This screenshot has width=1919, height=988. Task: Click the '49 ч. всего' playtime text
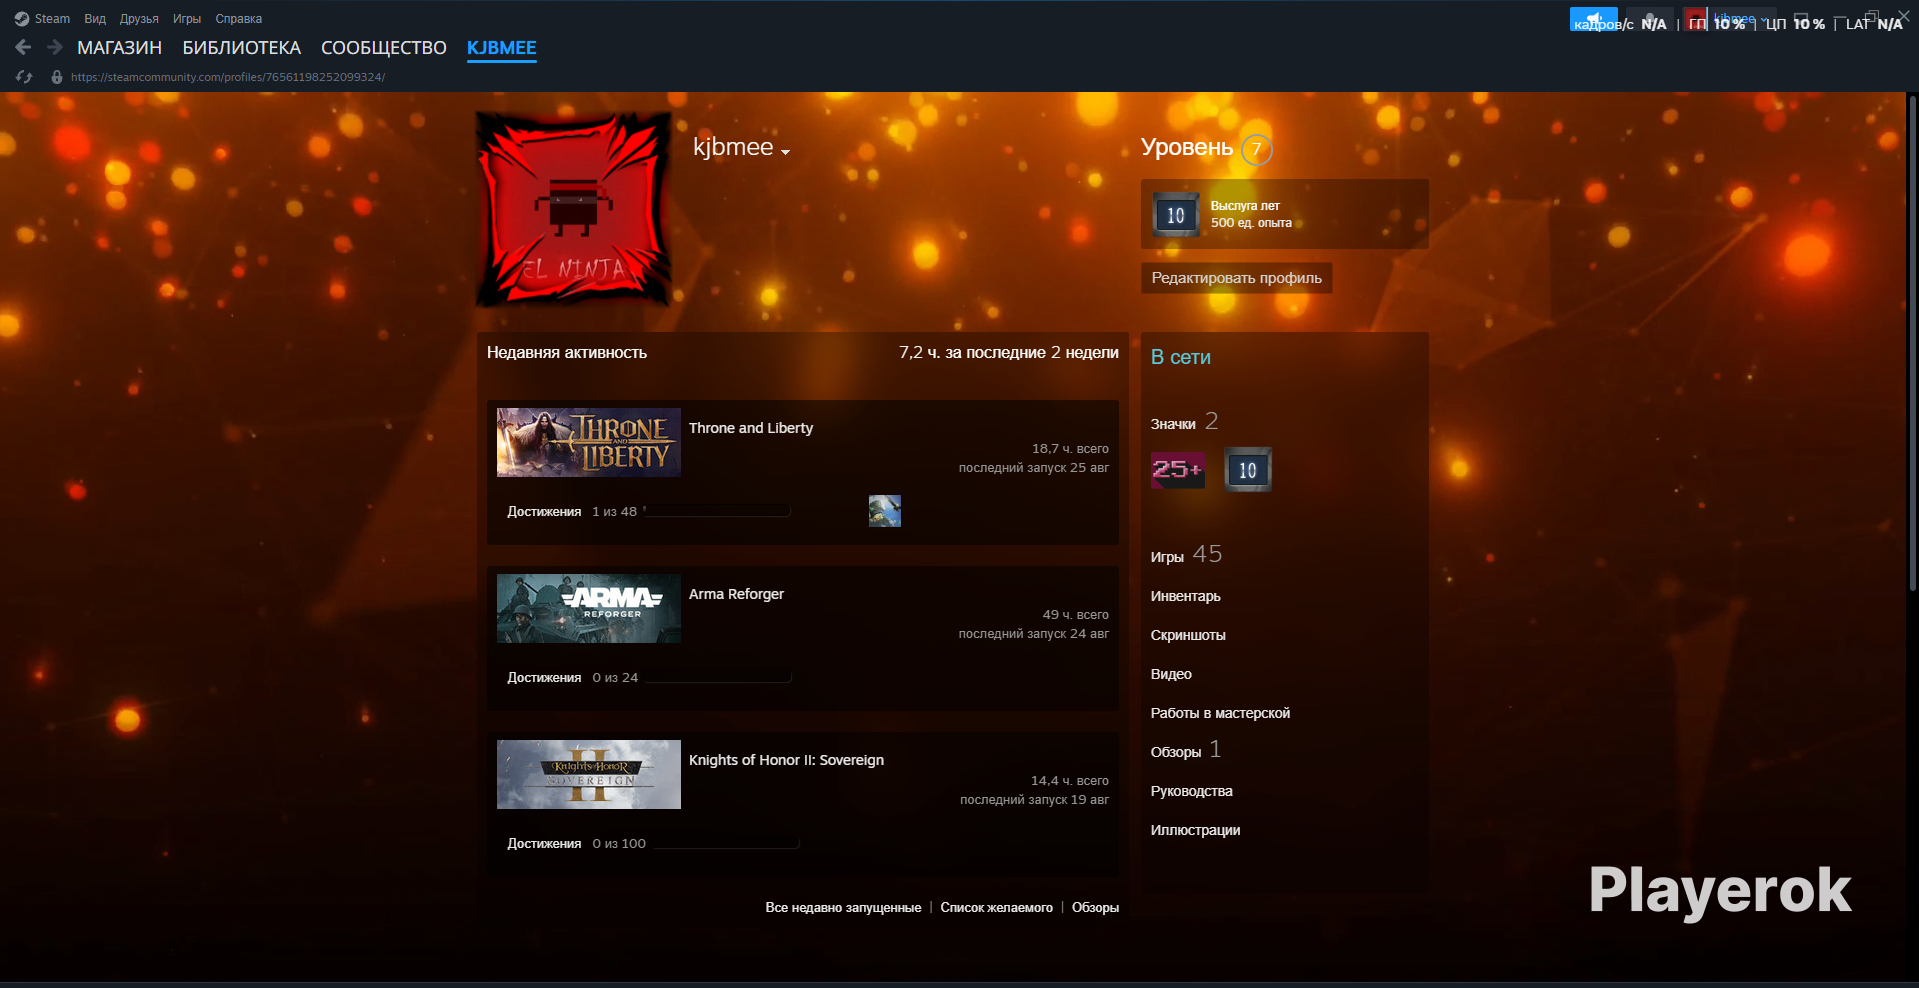pos(1075,615)
